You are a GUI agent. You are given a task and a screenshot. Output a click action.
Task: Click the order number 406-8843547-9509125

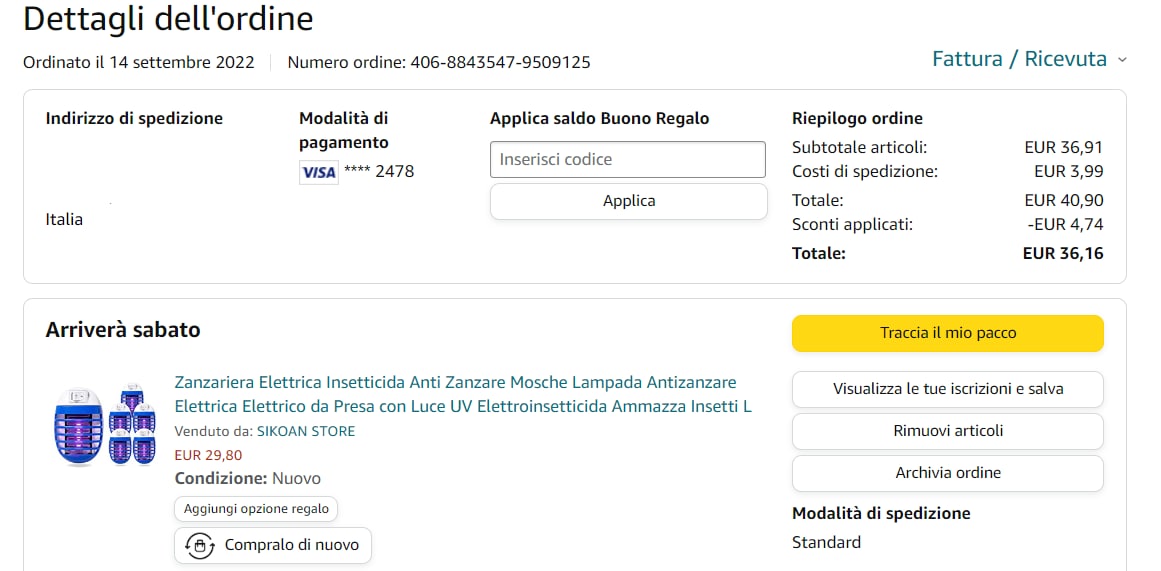500,62
